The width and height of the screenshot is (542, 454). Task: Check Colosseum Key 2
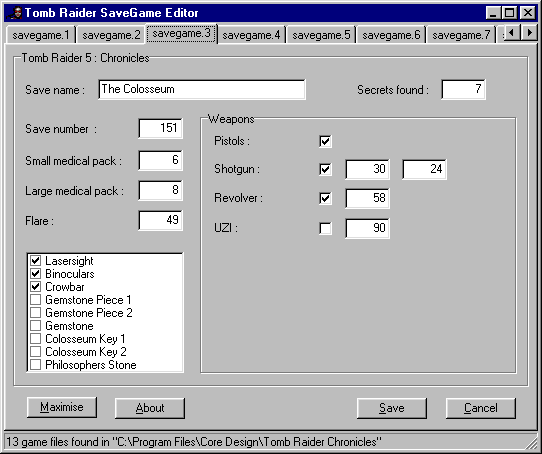click(36, 352)
